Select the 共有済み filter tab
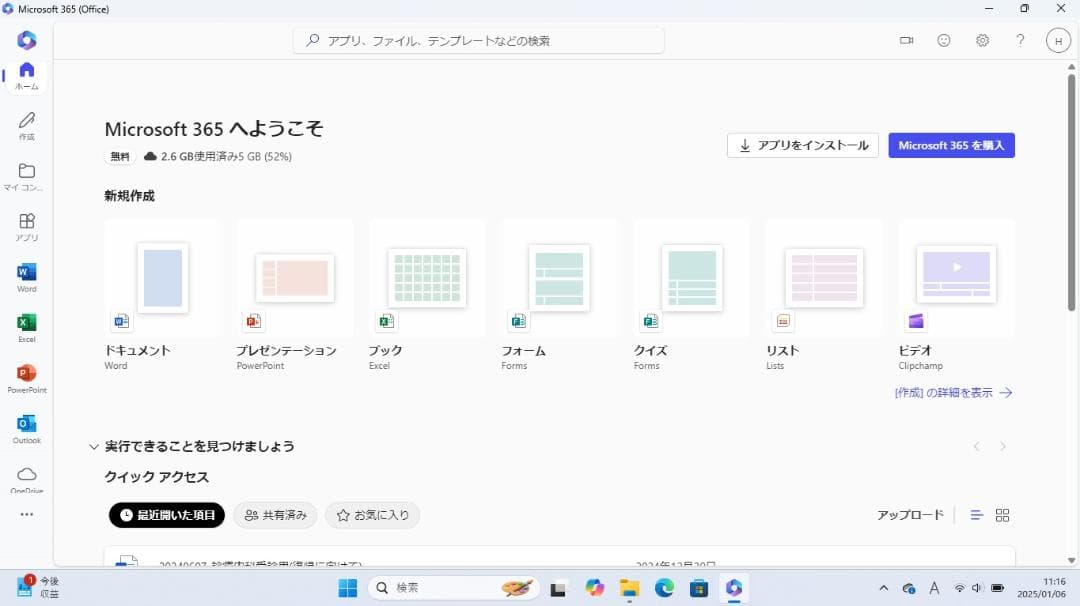This screenshot has height=606, width=1080. coord(275,515)
